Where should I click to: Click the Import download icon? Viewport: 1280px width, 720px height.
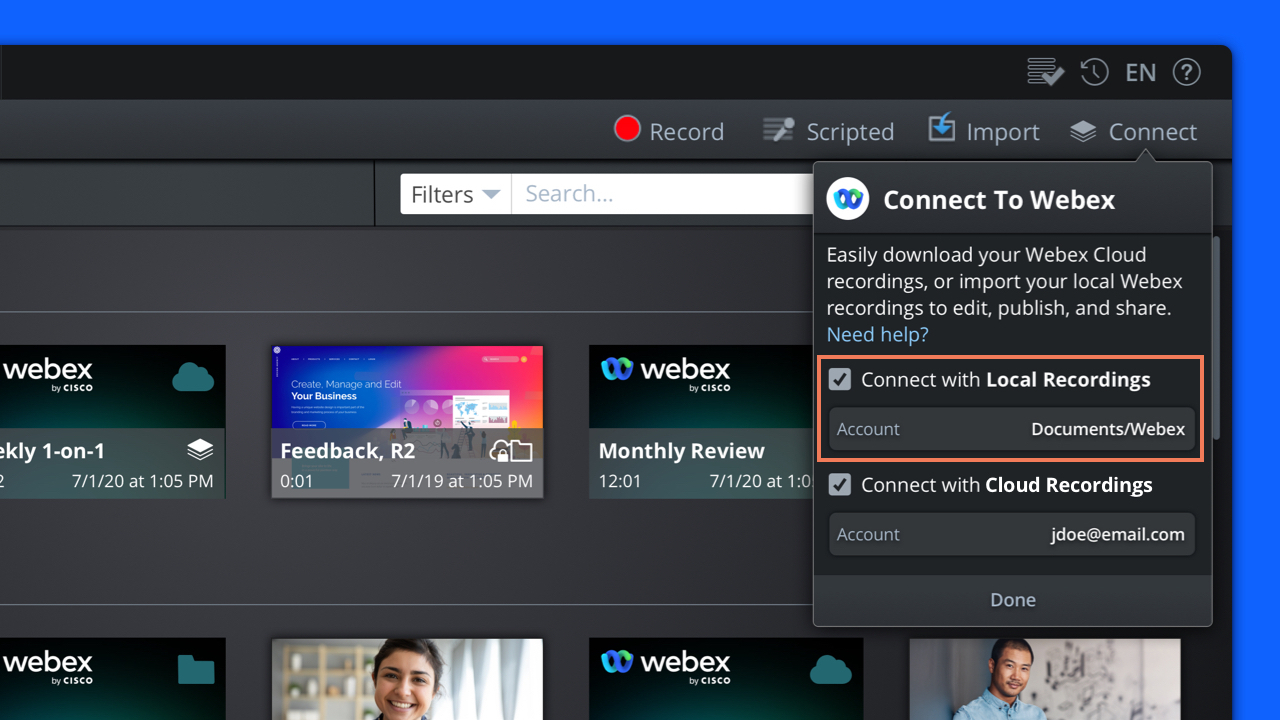pos(942,127)
